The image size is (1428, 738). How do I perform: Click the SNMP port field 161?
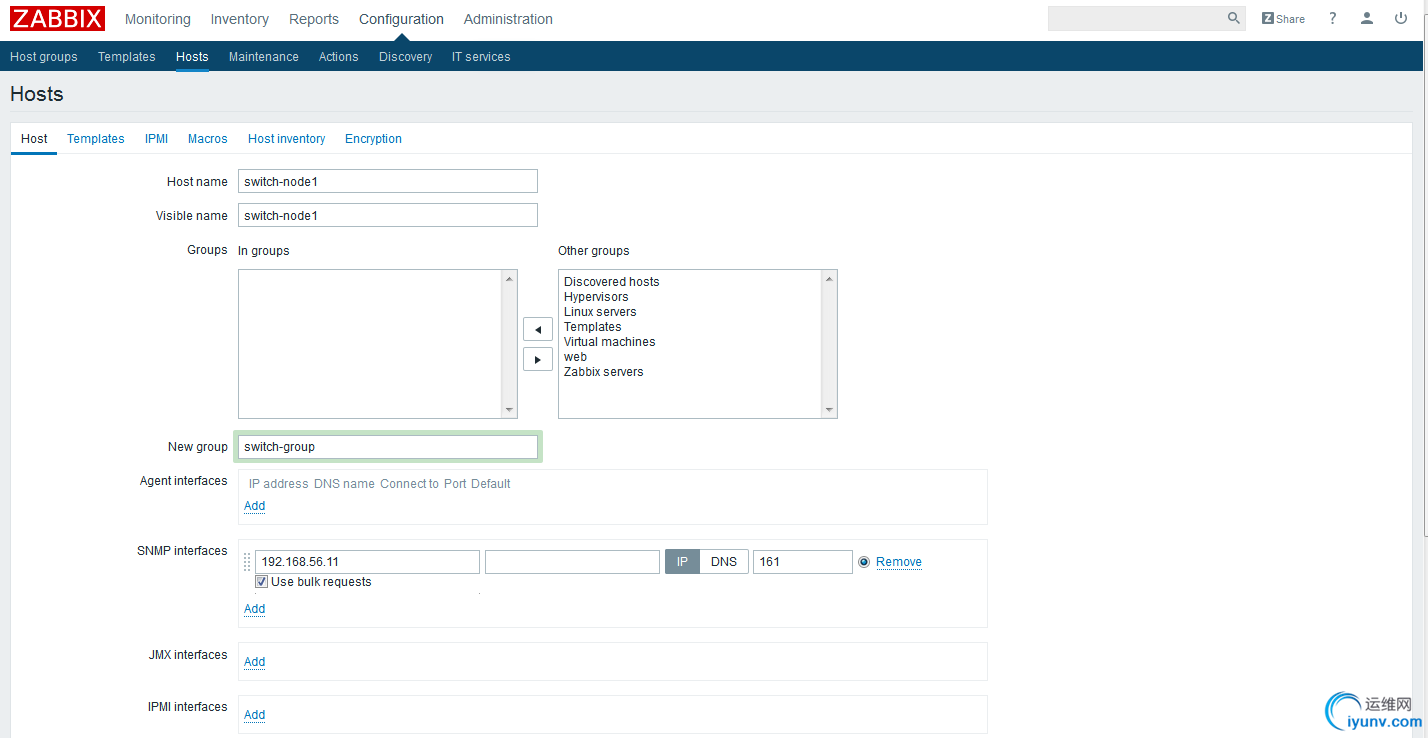(x=803, y=562)
